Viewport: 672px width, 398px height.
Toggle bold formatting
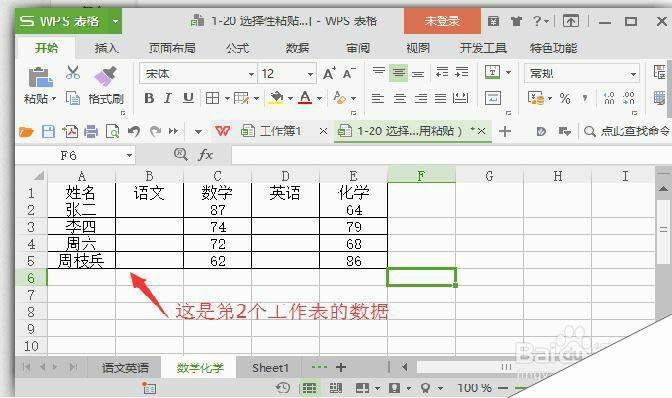coord(149,99)
